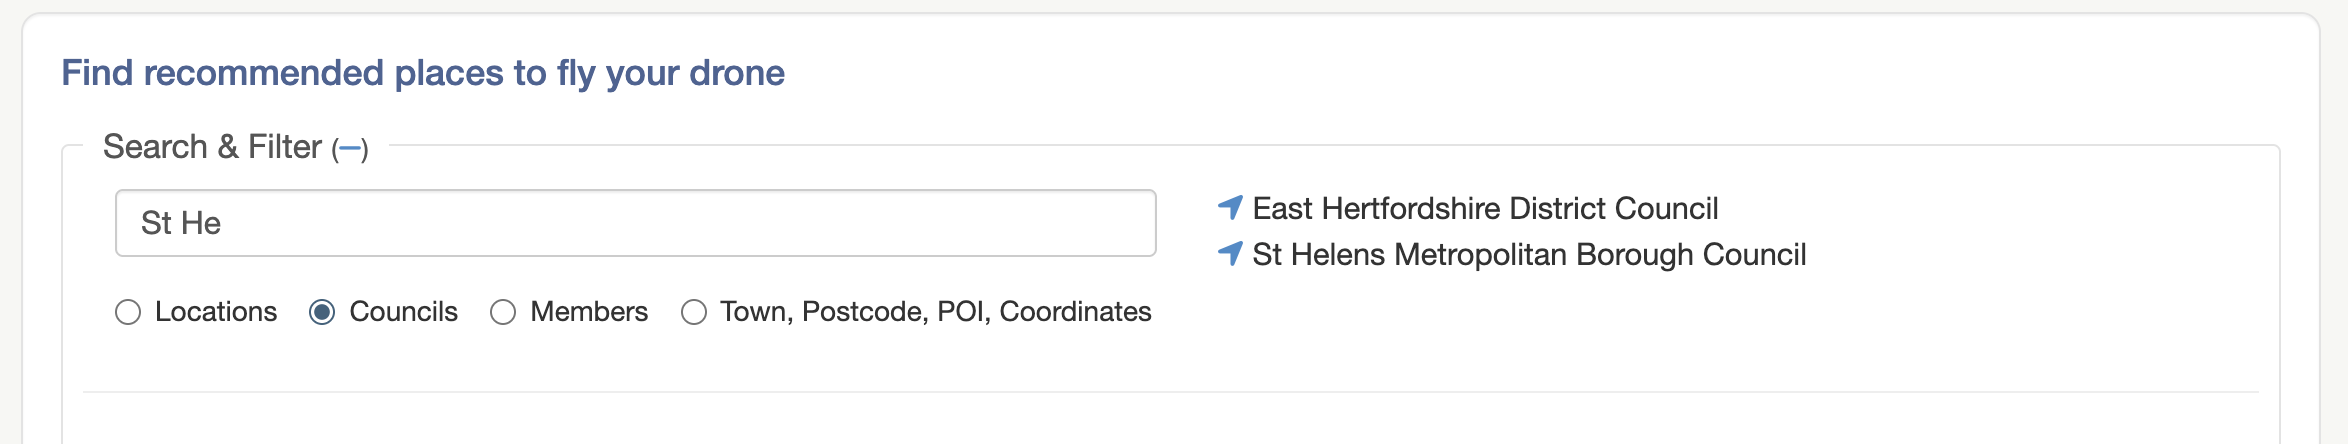Open the St Helens Metropolitan Borough Council result
This screenshot has width=2348, height=444.
tap(1529, 254)
